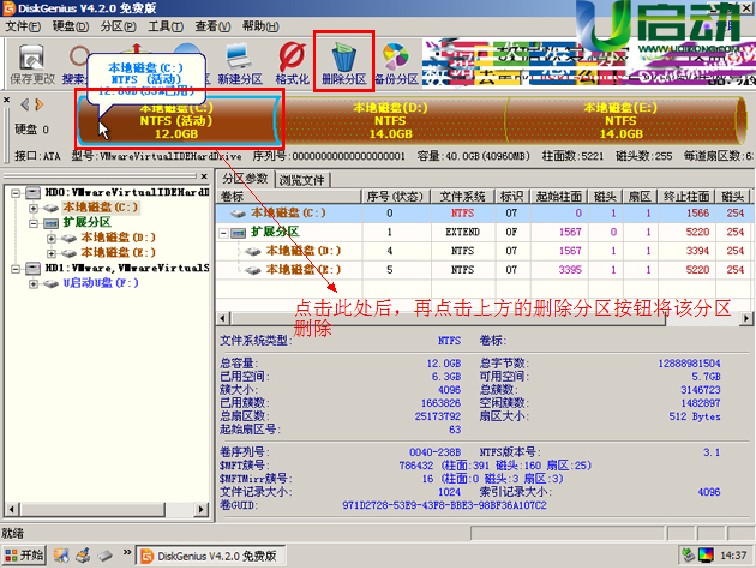Close the disk map panel with x
The width and height of the screenshot is (756, 568).
coord(7,100)
